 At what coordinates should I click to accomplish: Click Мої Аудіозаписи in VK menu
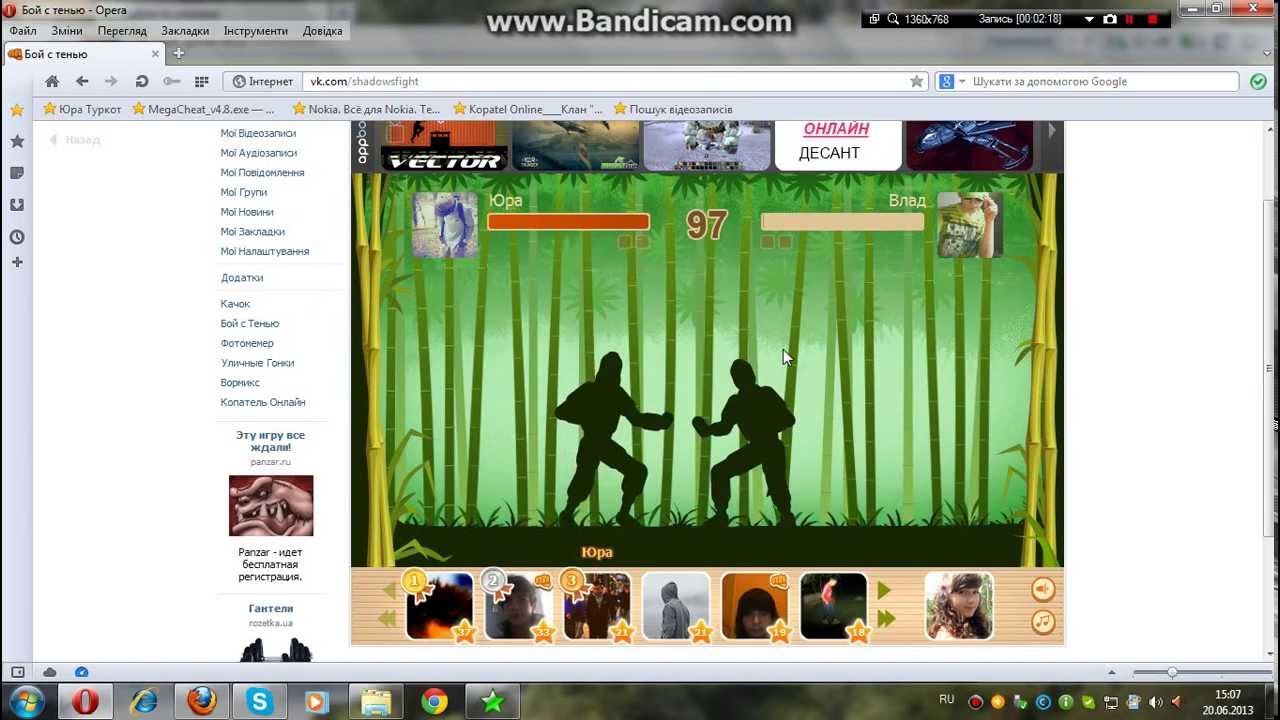[x=259, y=153]
